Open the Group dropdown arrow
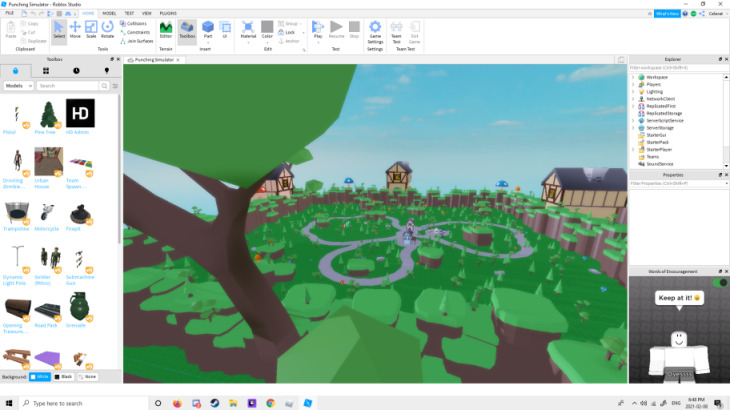730x410 pixels. (x=301, y=24)
